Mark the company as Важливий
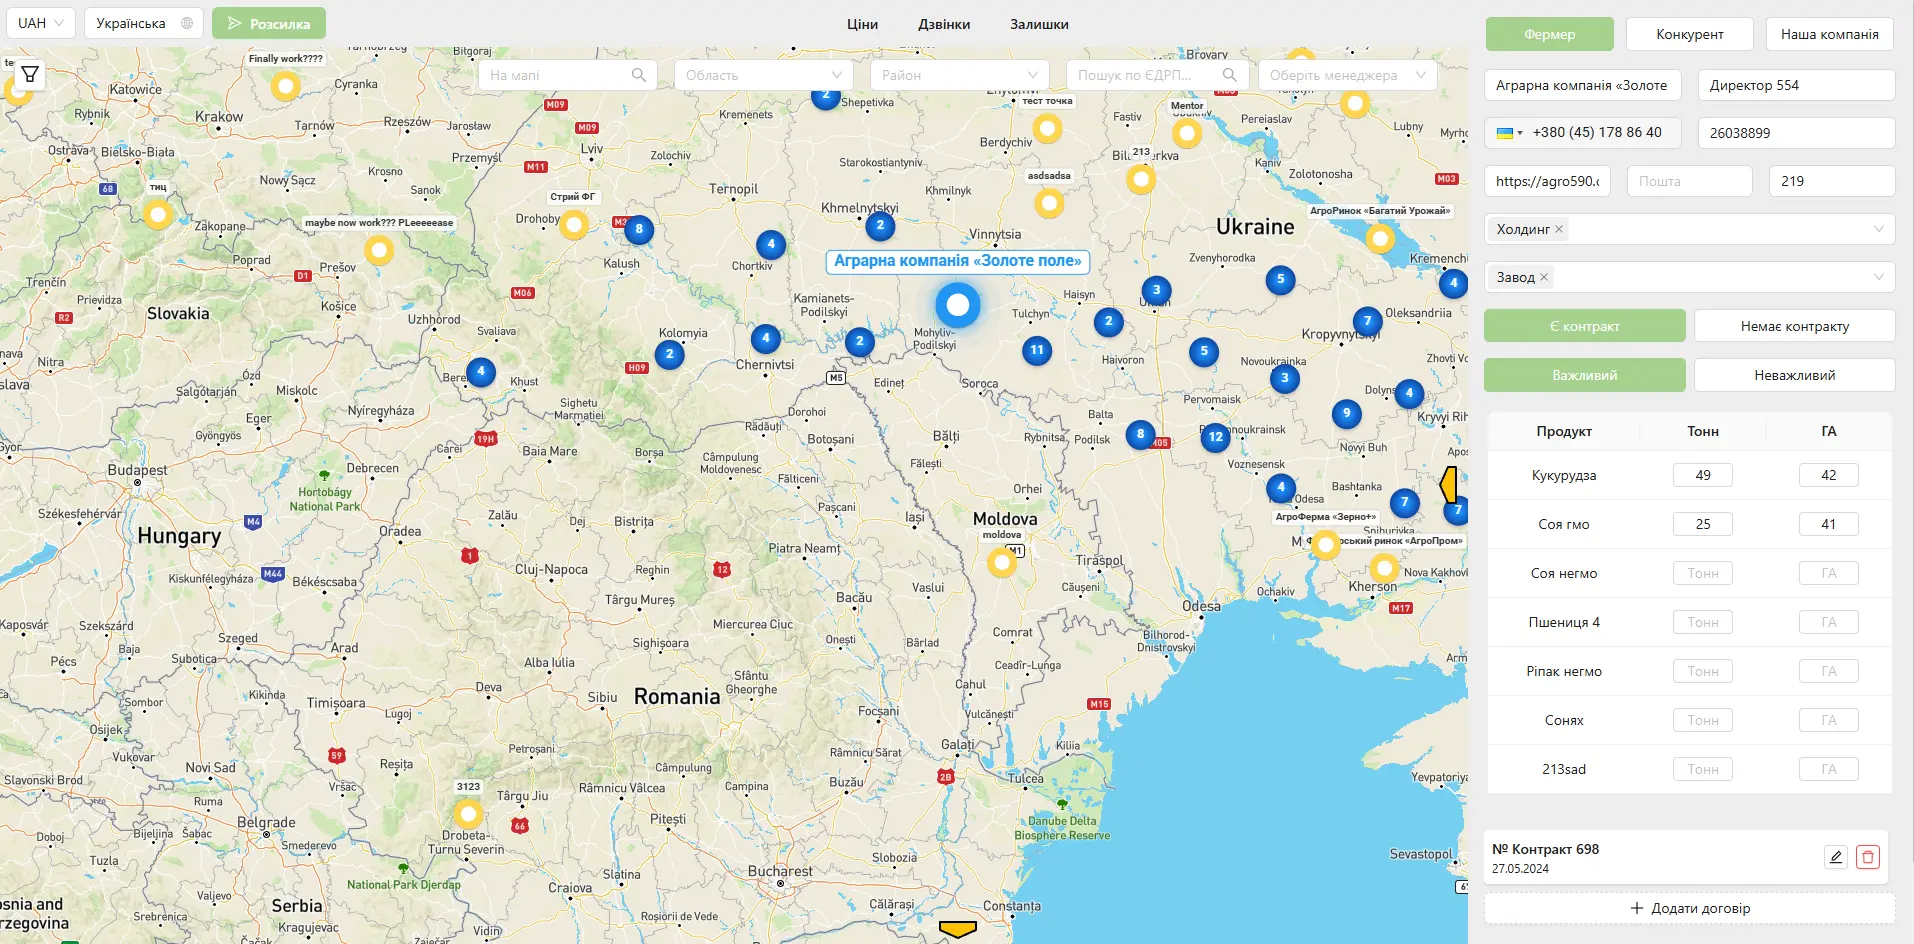1914x944 pixels. click(x=1584, y=375)
